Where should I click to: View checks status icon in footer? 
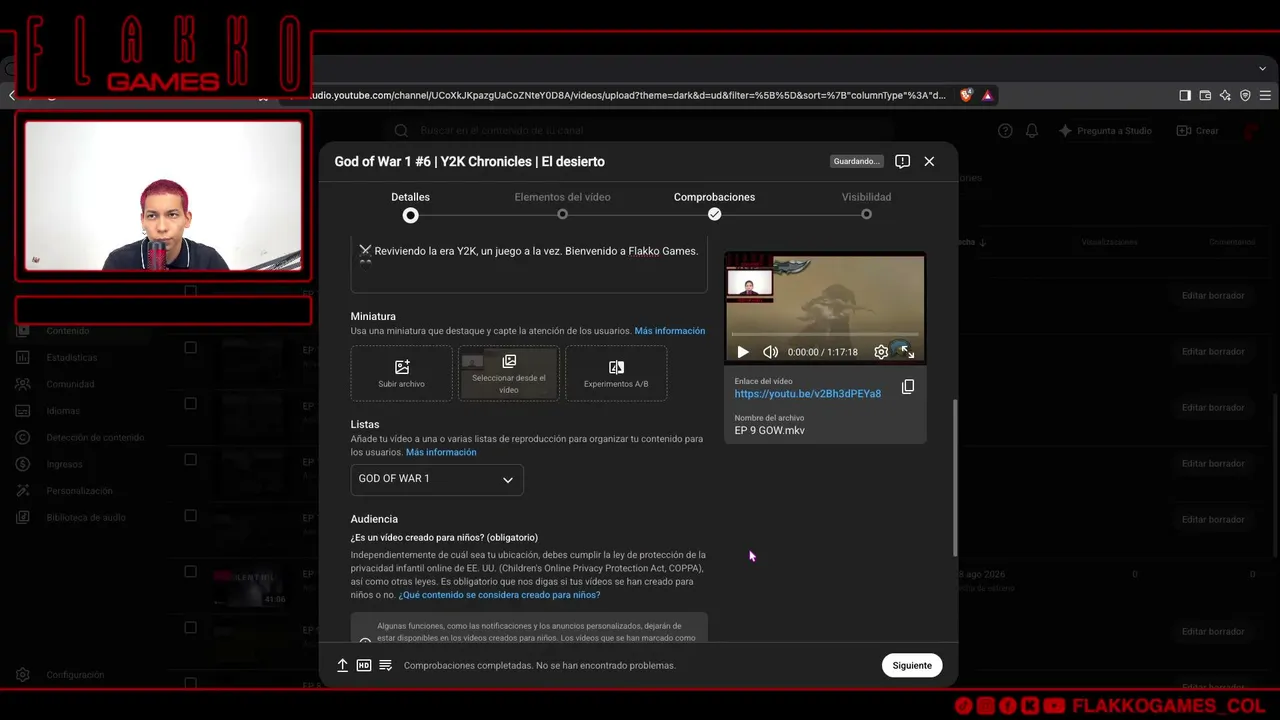click(385, 665)
